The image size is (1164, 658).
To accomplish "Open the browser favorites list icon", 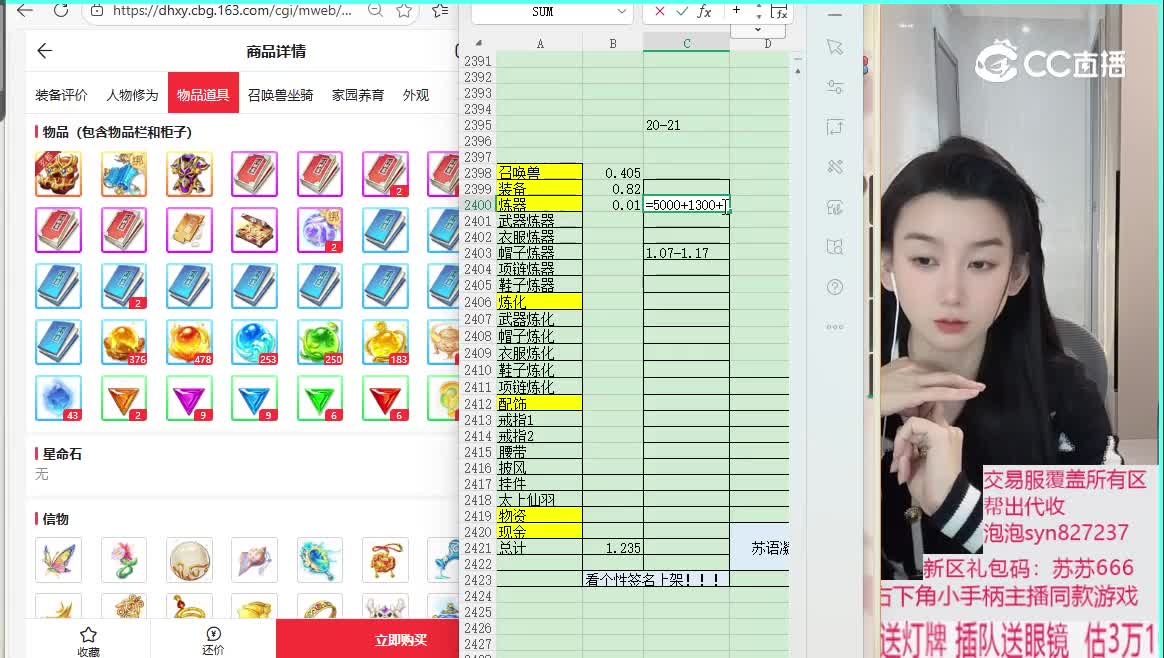I will [x=440, y=10].
